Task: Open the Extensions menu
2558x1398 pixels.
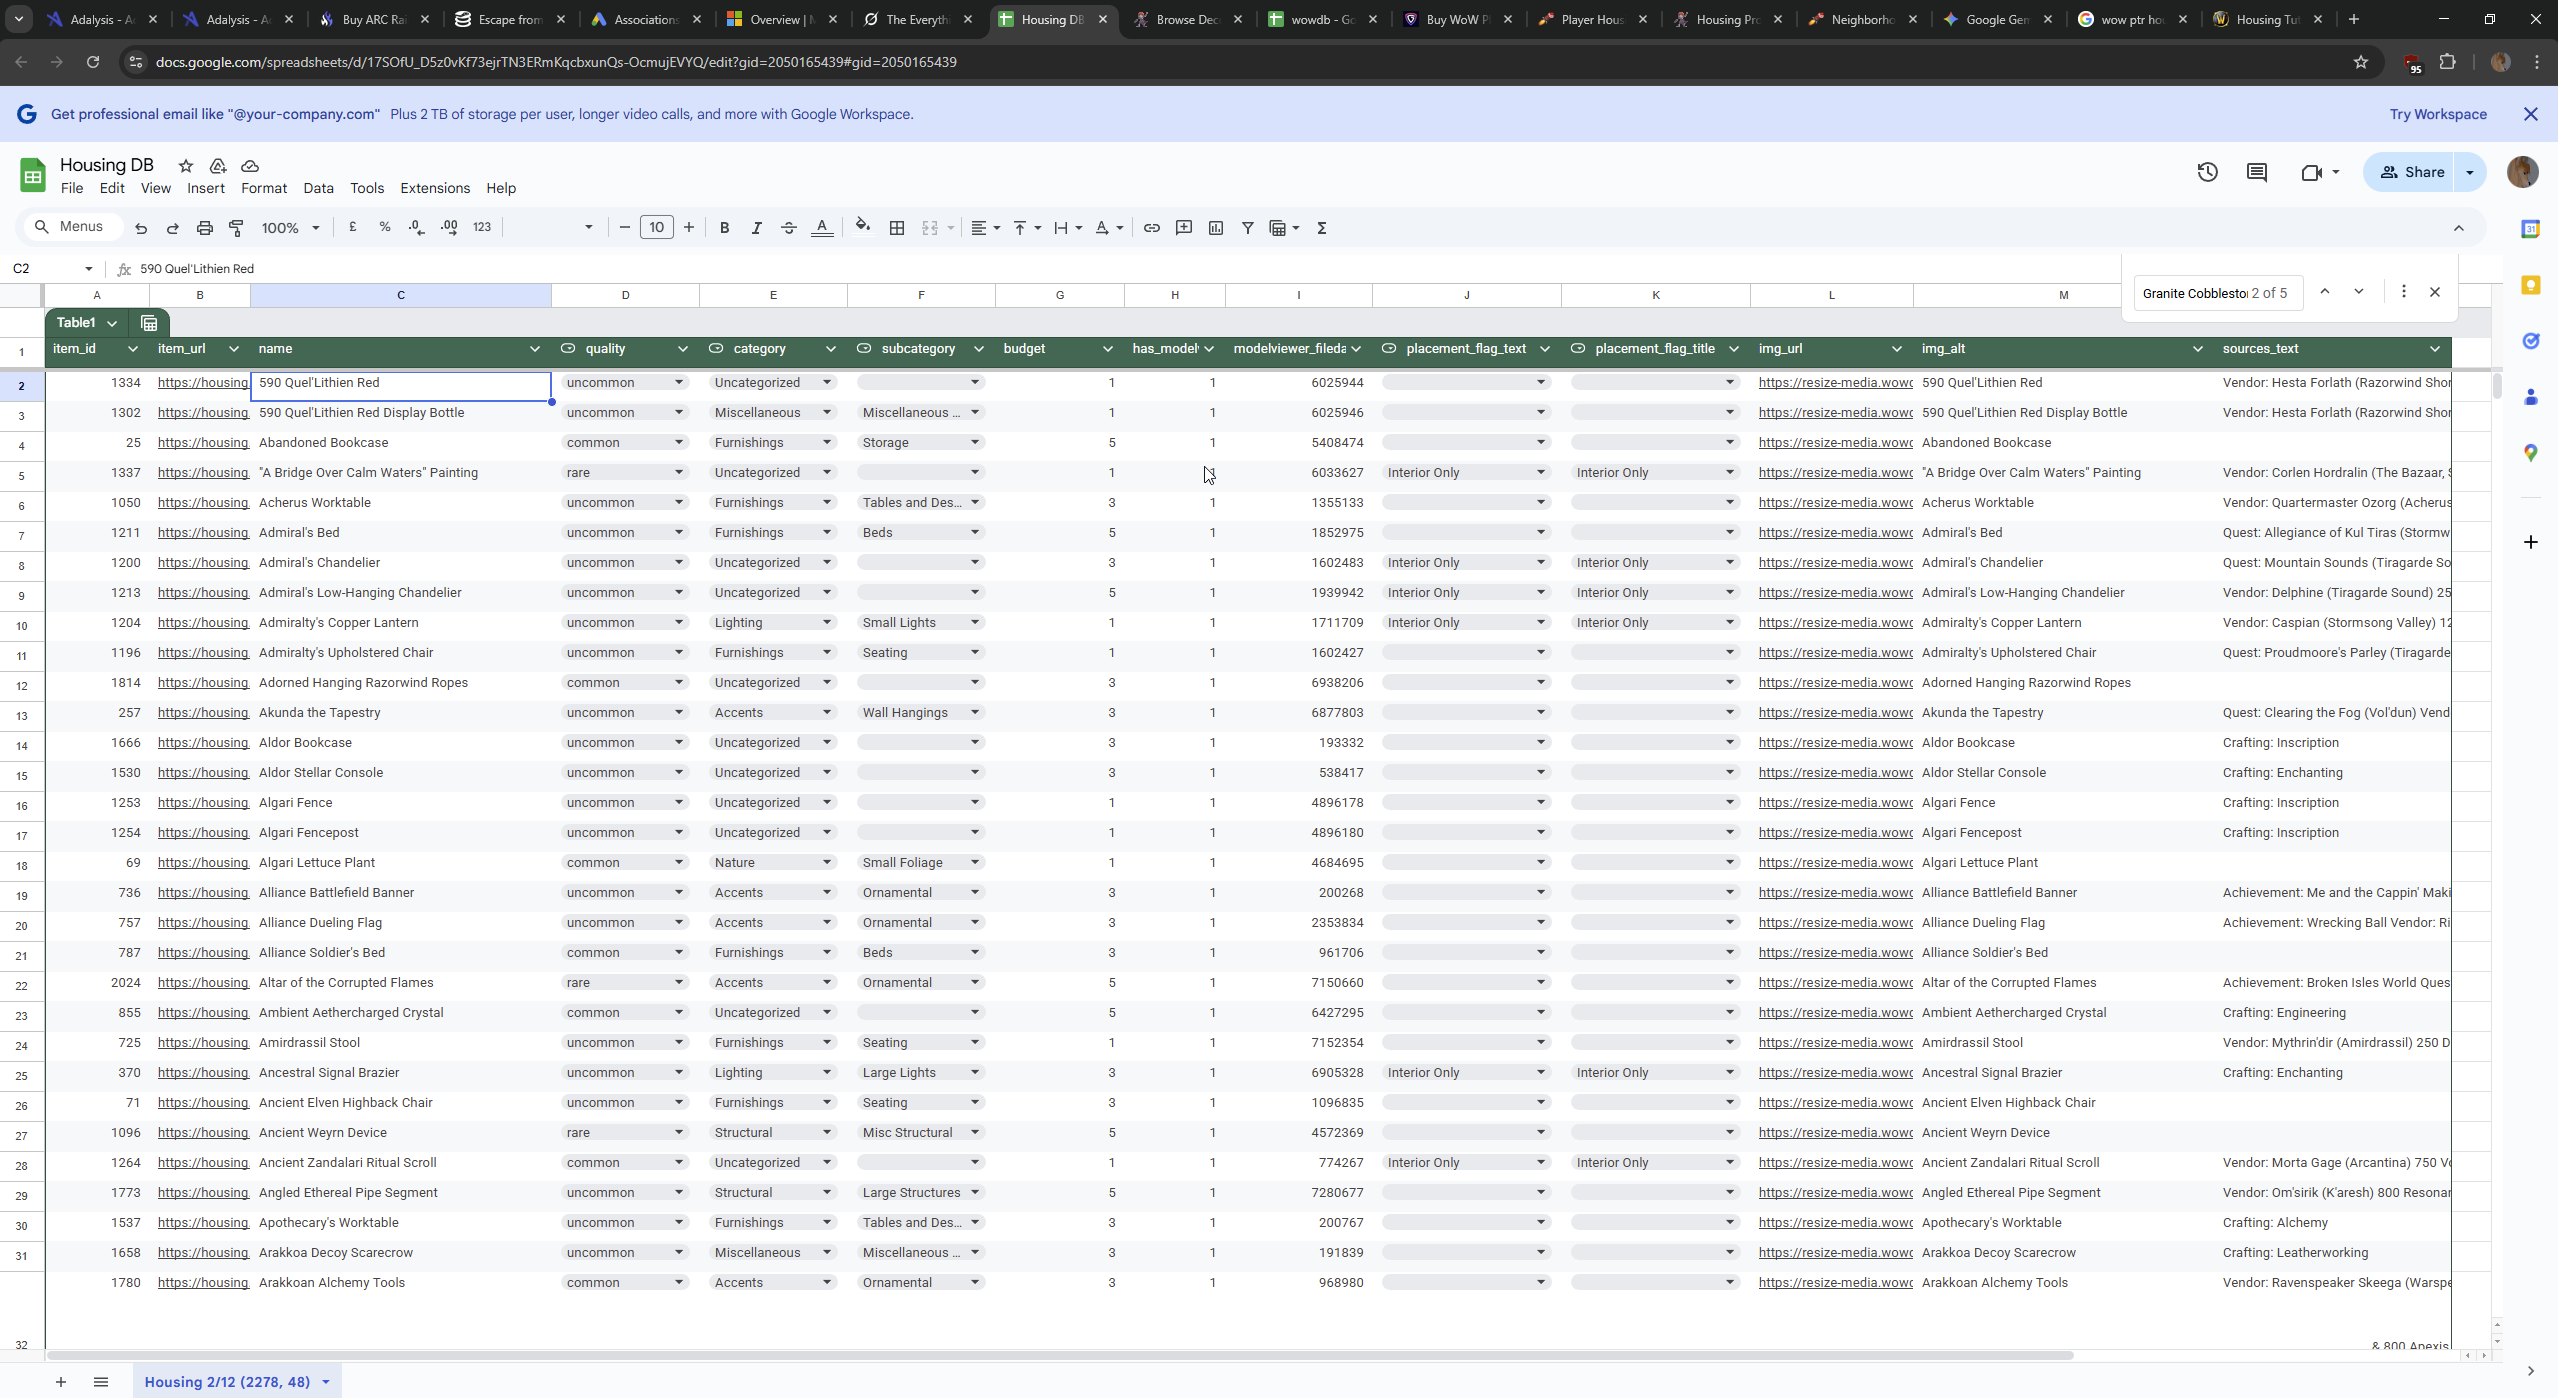Action: [434, 188]
